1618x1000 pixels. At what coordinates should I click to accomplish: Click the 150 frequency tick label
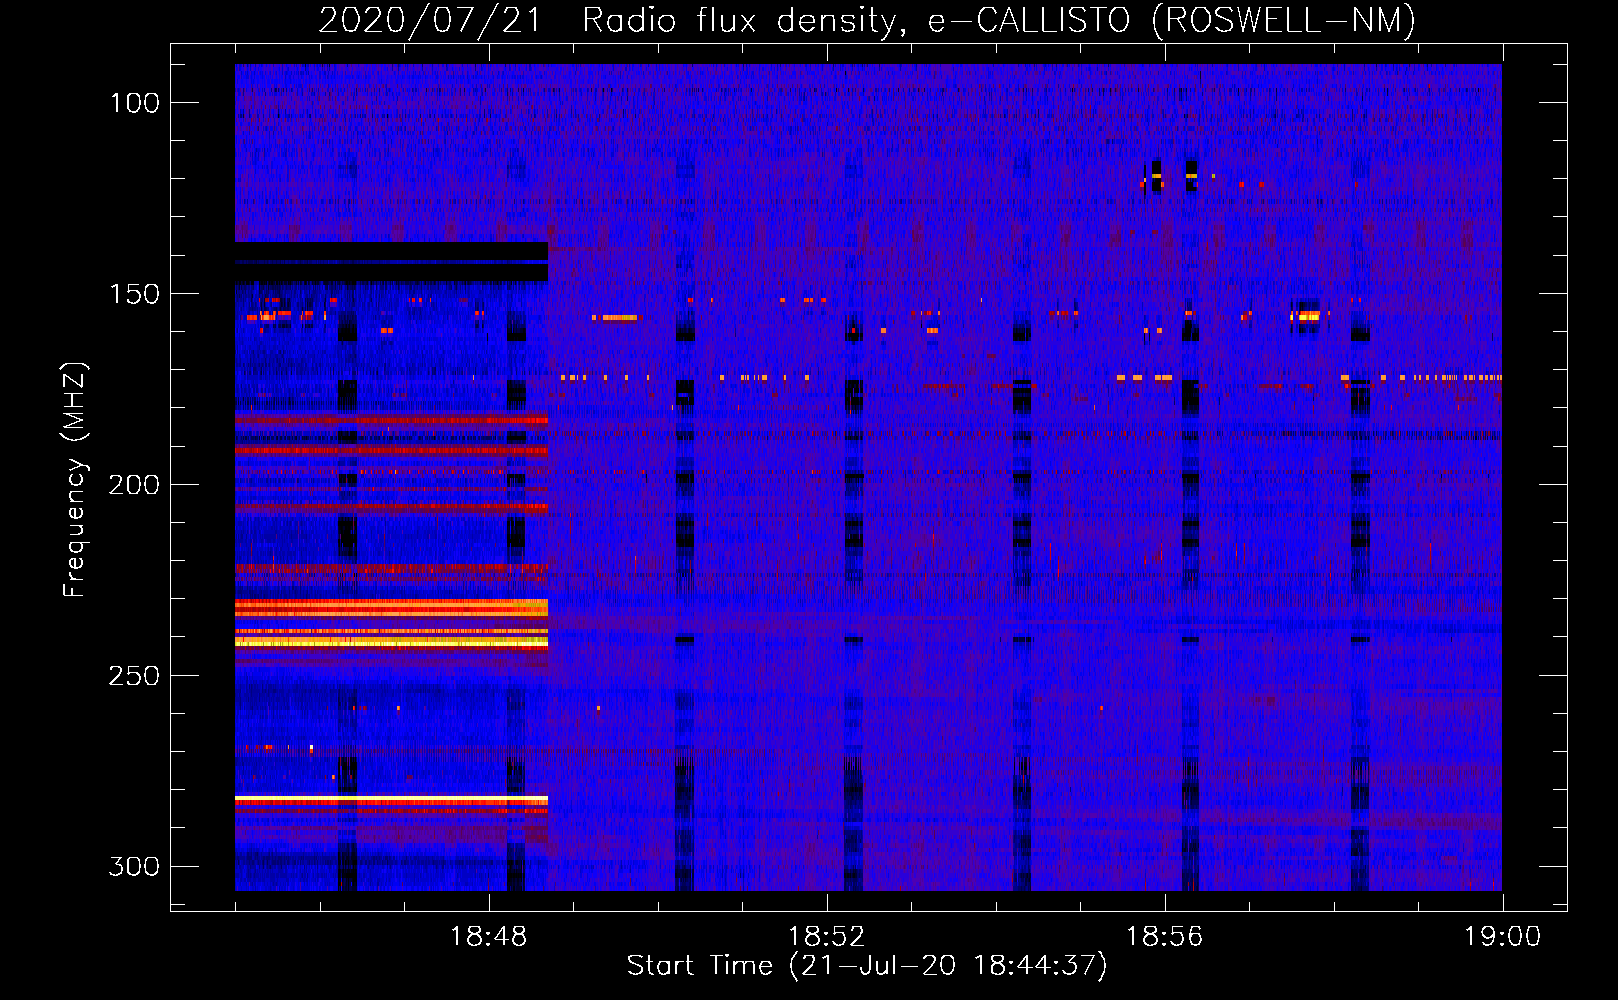pos(134,294)
